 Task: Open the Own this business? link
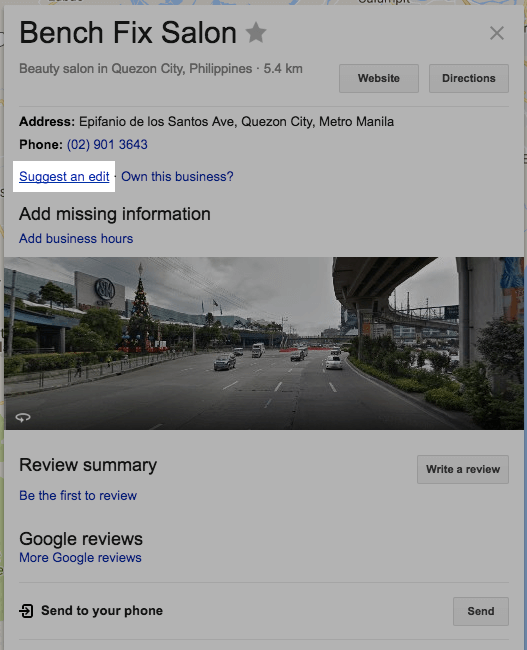click(177, 177)
